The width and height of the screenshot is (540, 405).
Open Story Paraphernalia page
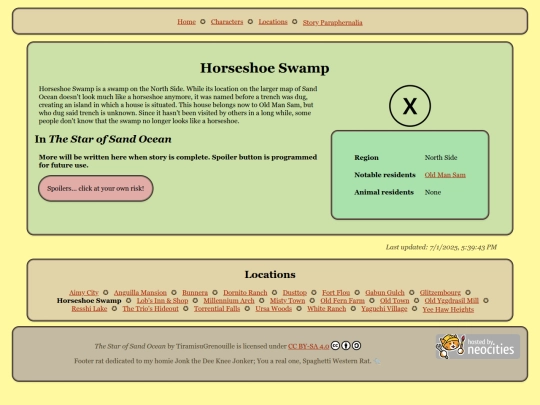332,22
